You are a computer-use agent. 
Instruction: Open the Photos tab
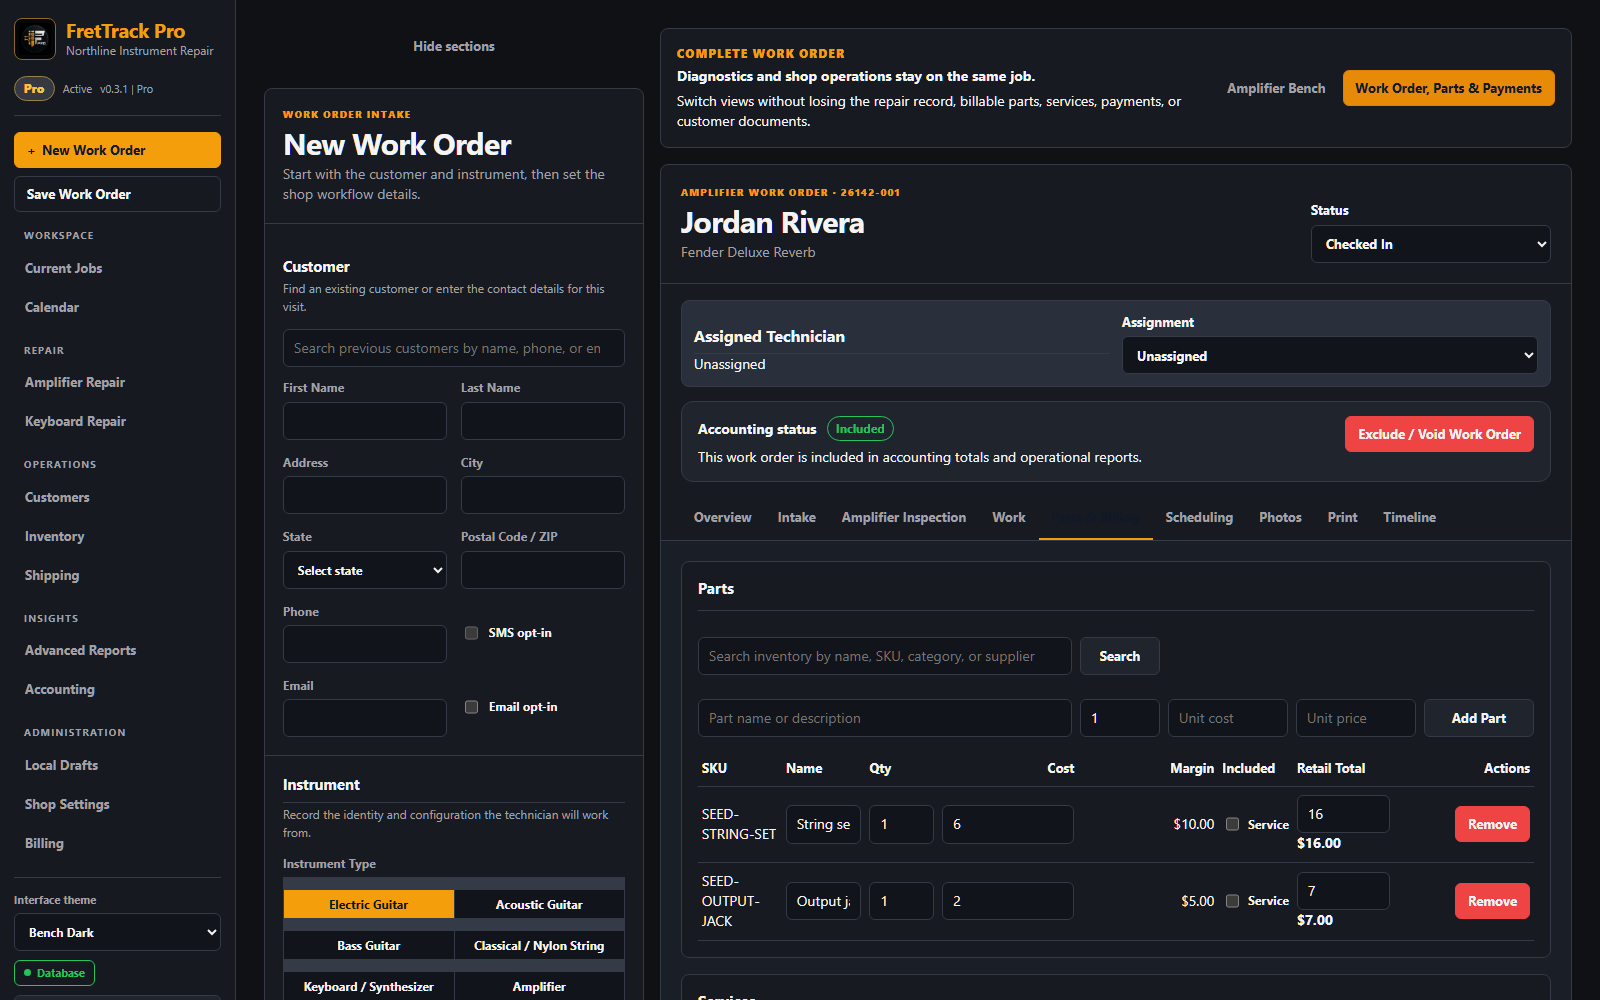pos(1280,517)
